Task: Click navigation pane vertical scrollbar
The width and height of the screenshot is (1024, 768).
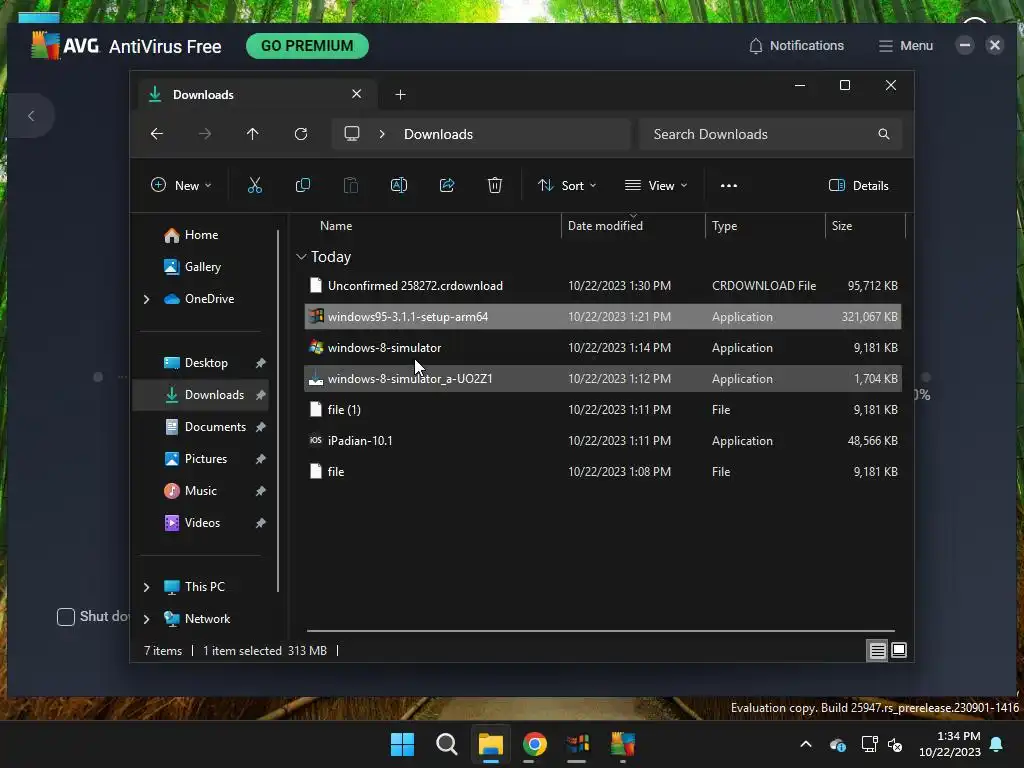Action: (278, 410)
